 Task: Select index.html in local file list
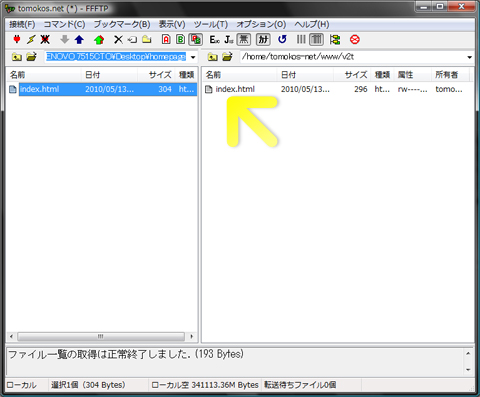(x=40, y=89)
